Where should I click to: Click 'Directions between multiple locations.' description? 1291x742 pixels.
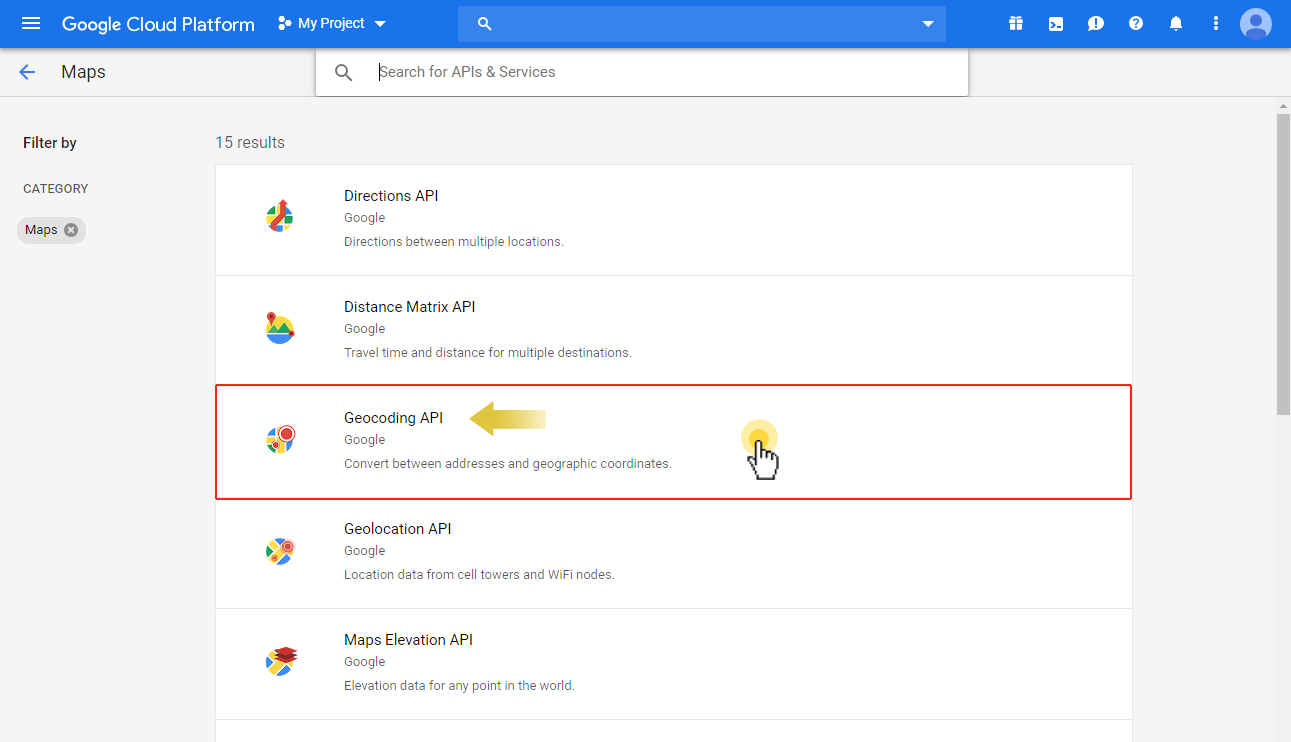[454, 242]
